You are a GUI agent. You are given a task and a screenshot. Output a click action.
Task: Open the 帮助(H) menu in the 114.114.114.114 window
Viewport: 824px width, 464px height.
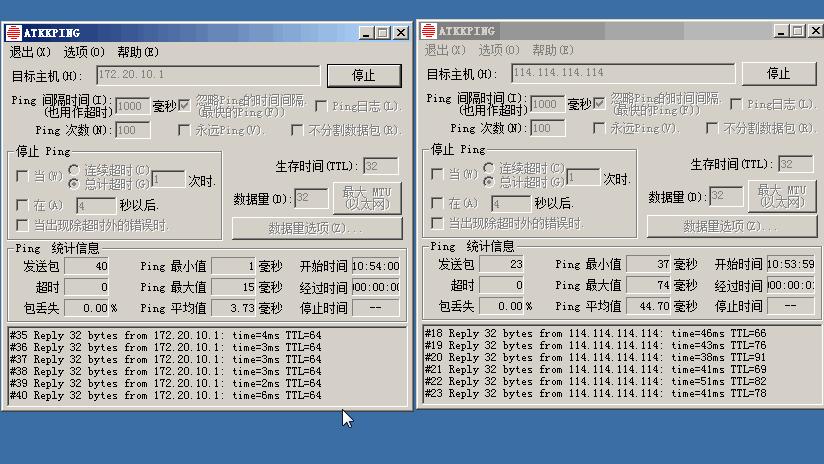(553, 50)
